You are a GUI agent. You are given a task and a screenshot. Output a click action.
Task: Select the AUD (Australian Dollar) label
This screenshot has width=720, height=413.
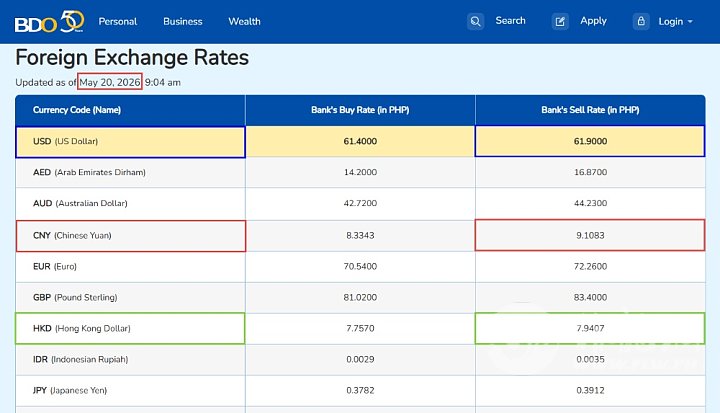pos(80,203)
